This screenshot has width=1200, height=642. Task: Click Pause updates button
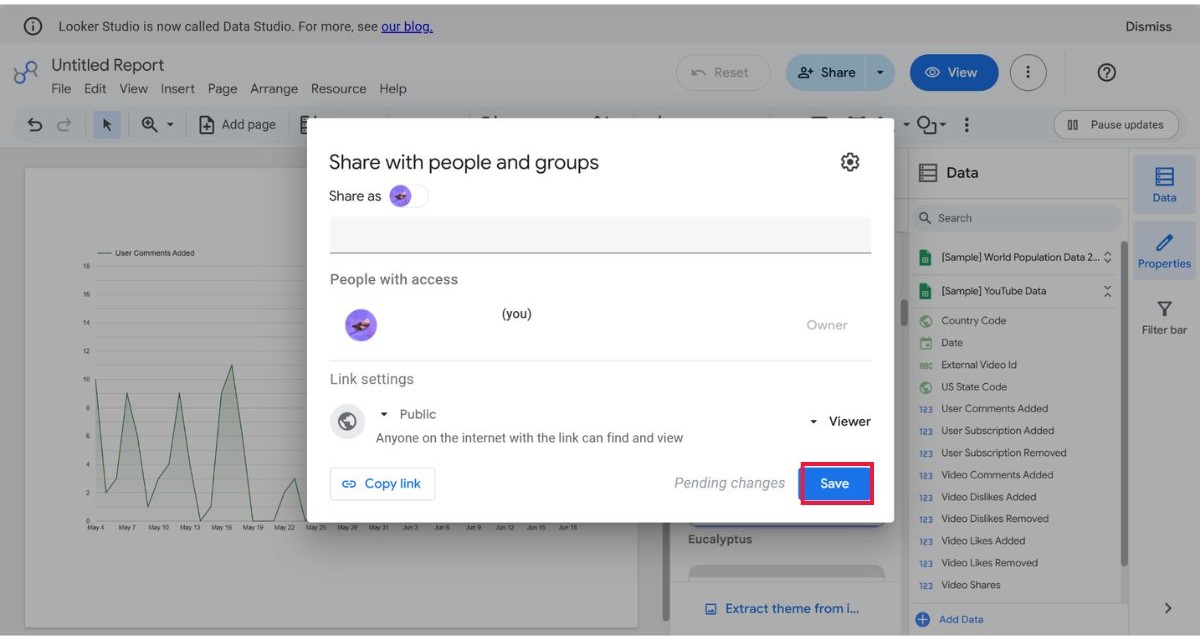[x=1115, y=125]
